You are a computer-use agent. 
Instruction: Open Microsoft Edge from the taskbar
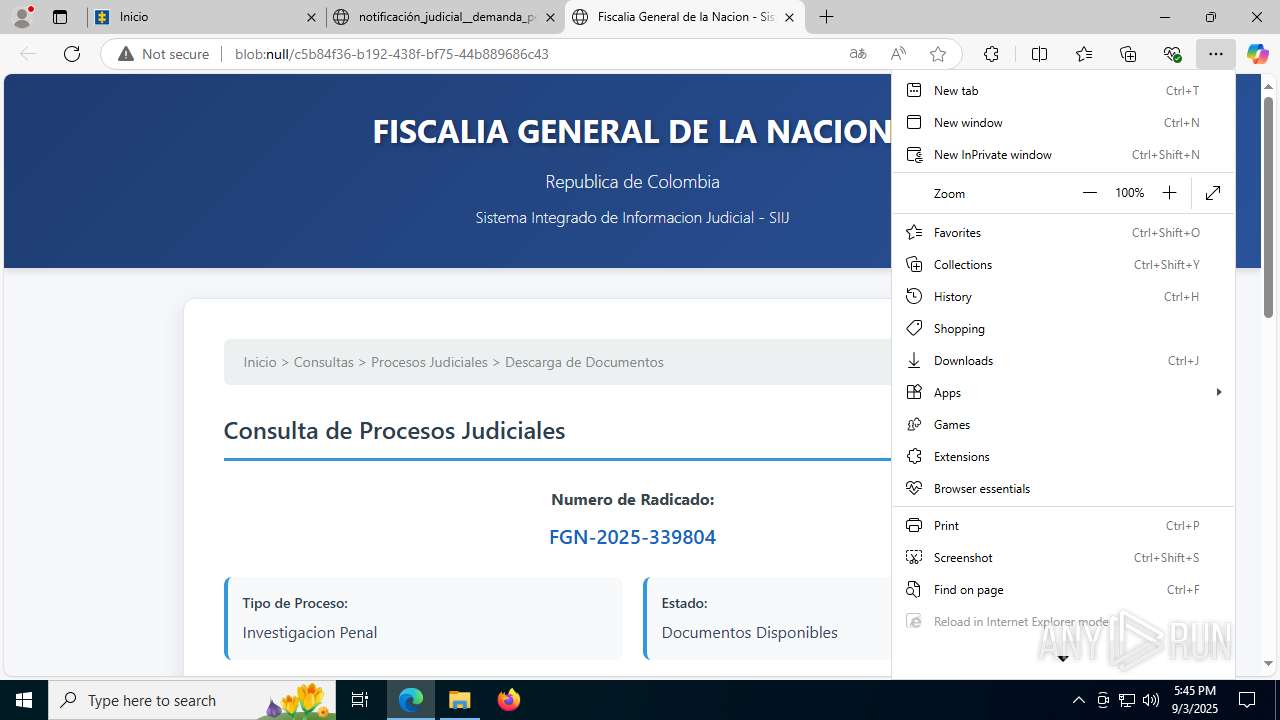click(411, 700)
